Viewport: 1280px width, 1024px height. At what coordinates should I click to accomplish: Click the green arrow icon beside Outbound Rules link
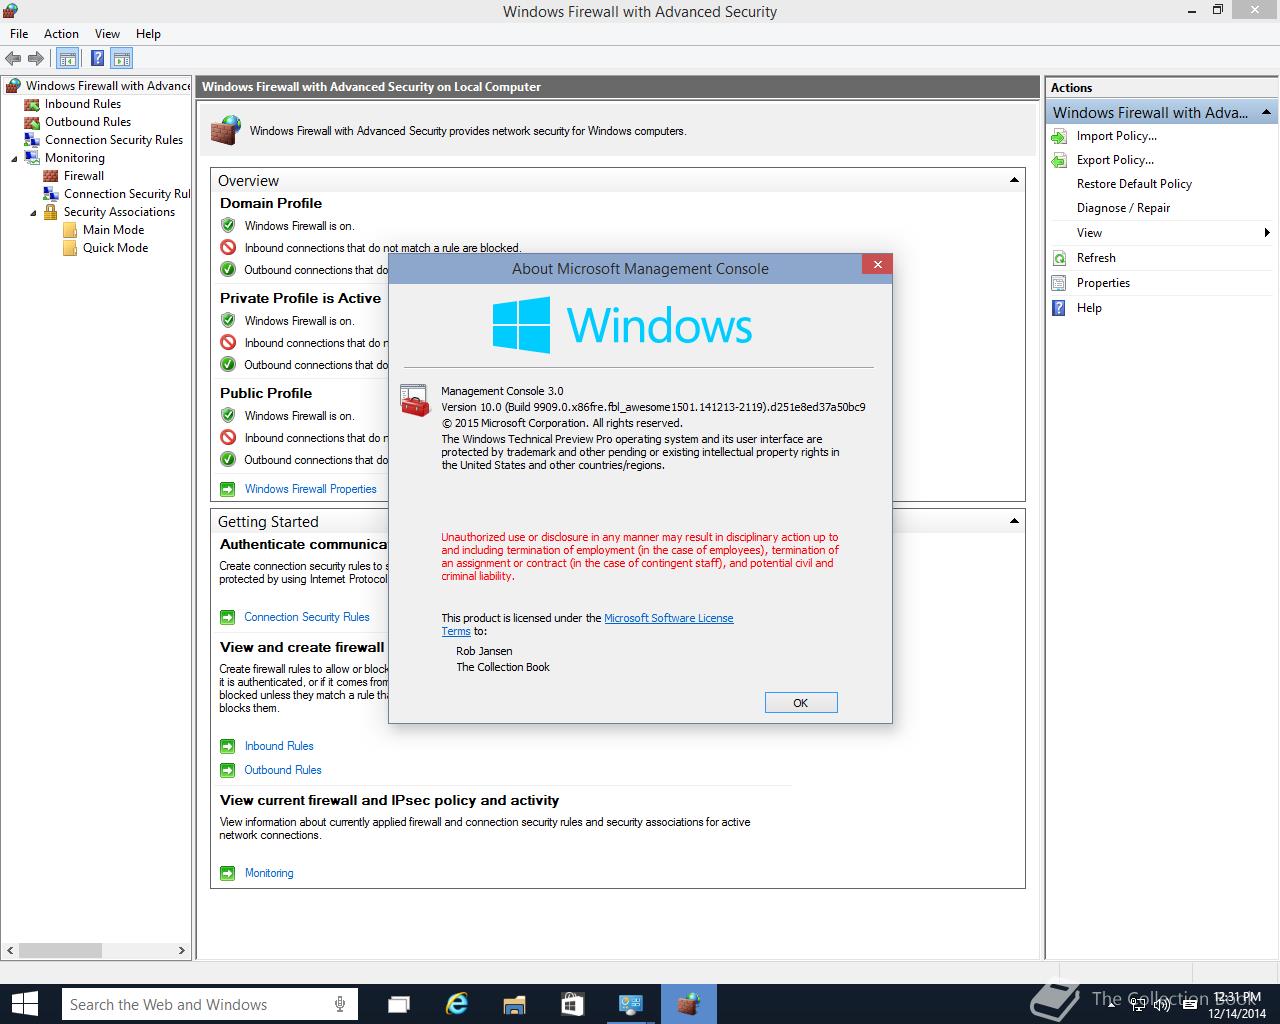227,770
